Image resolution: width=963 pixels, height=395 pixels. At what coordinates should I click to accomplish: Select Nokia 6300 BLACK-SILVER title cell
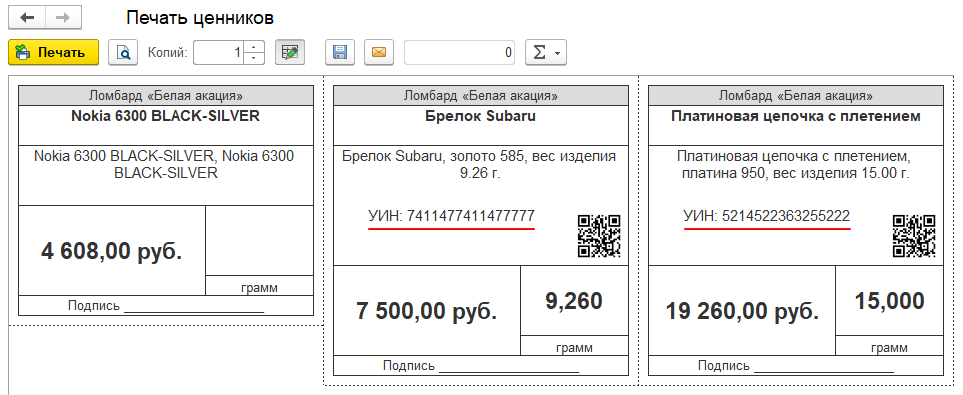[166, 125]
